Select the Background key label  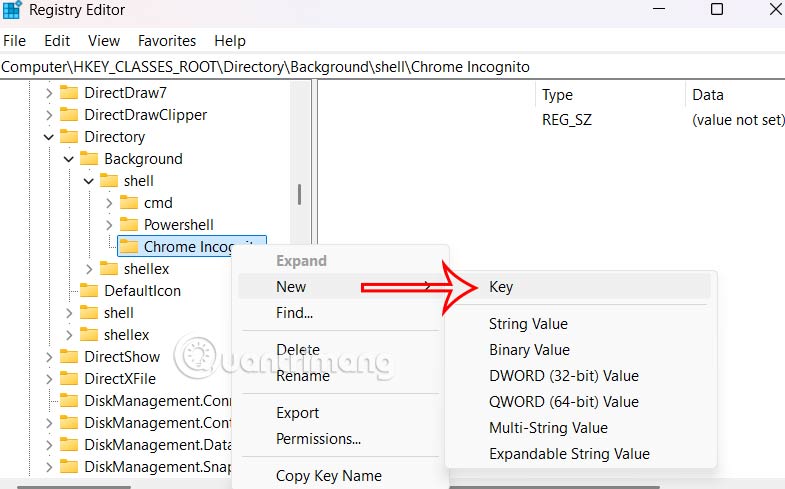coord(143,159)
